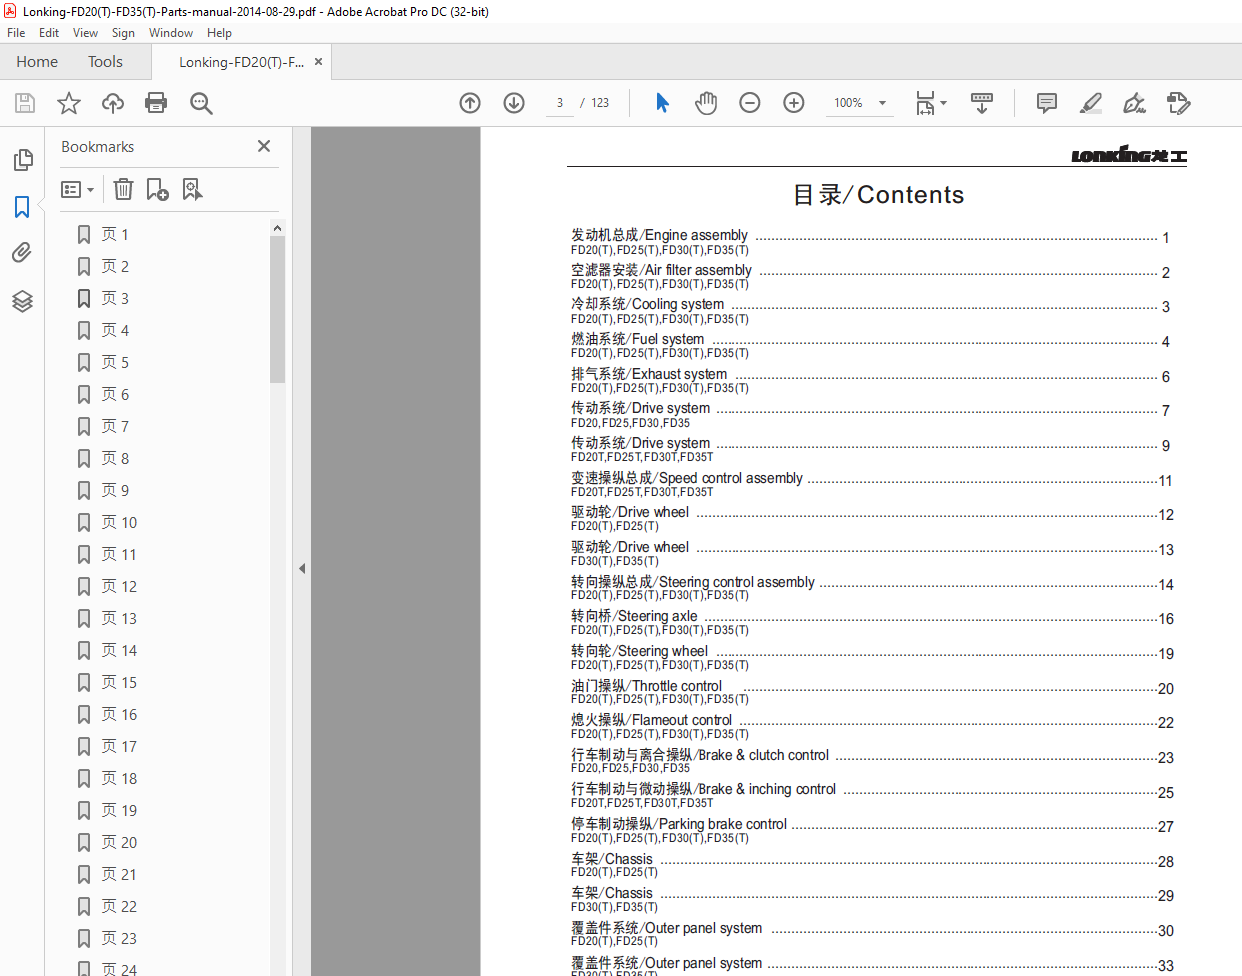Select bookmark 页 12

coord(119,586)
